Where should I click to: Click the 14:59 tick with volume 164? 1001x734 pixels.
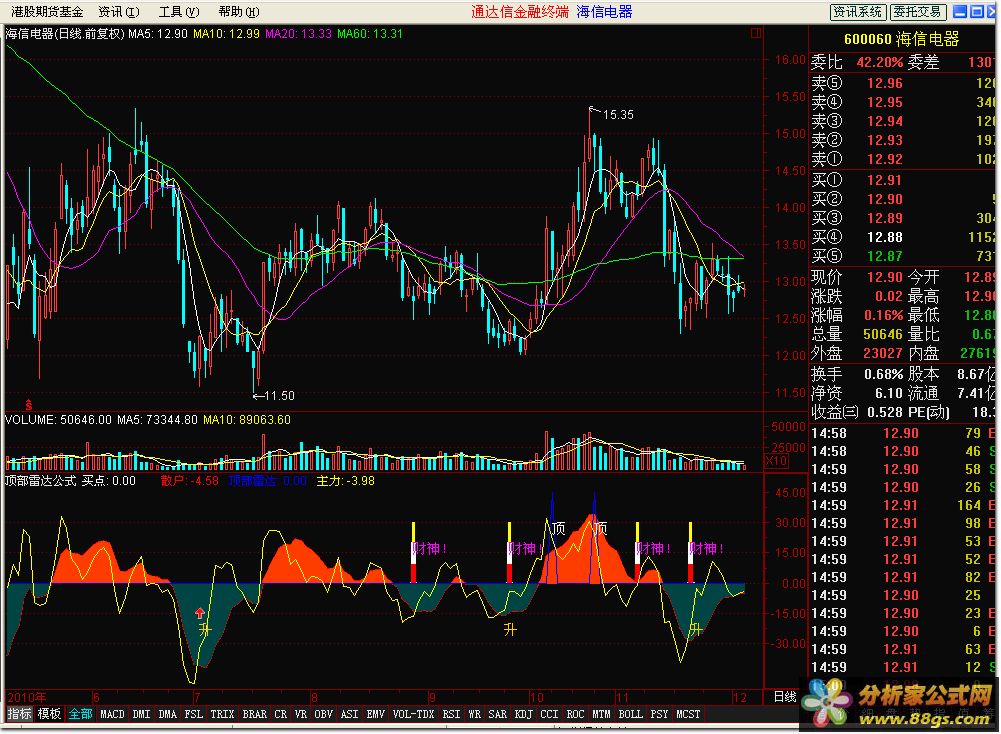pos(903,506)
